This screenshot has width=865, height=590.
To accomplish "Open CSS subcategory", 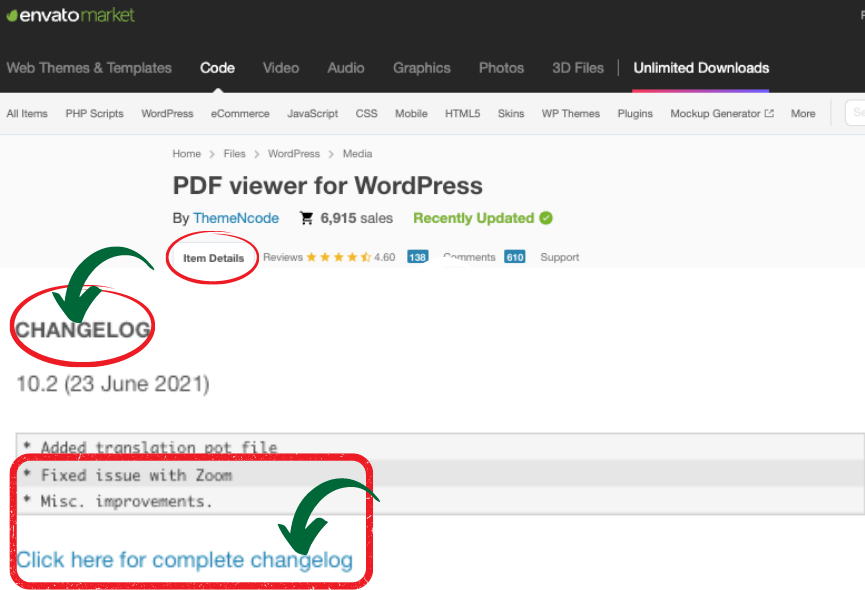I will pos(366,114).
